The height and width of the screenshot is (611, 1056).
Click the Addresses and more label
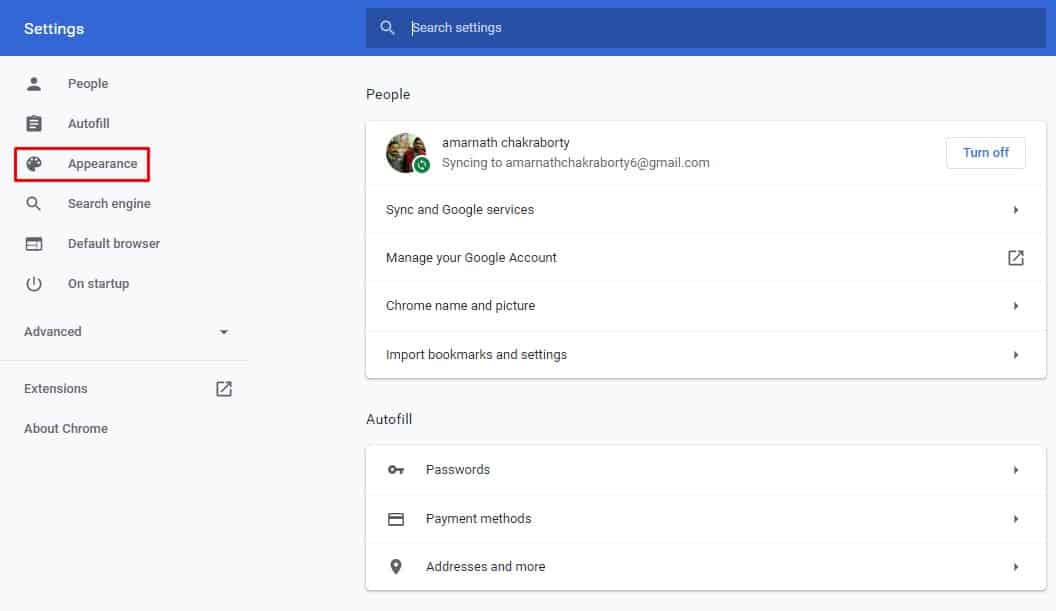pyautogui.click(x=486, y=567)
